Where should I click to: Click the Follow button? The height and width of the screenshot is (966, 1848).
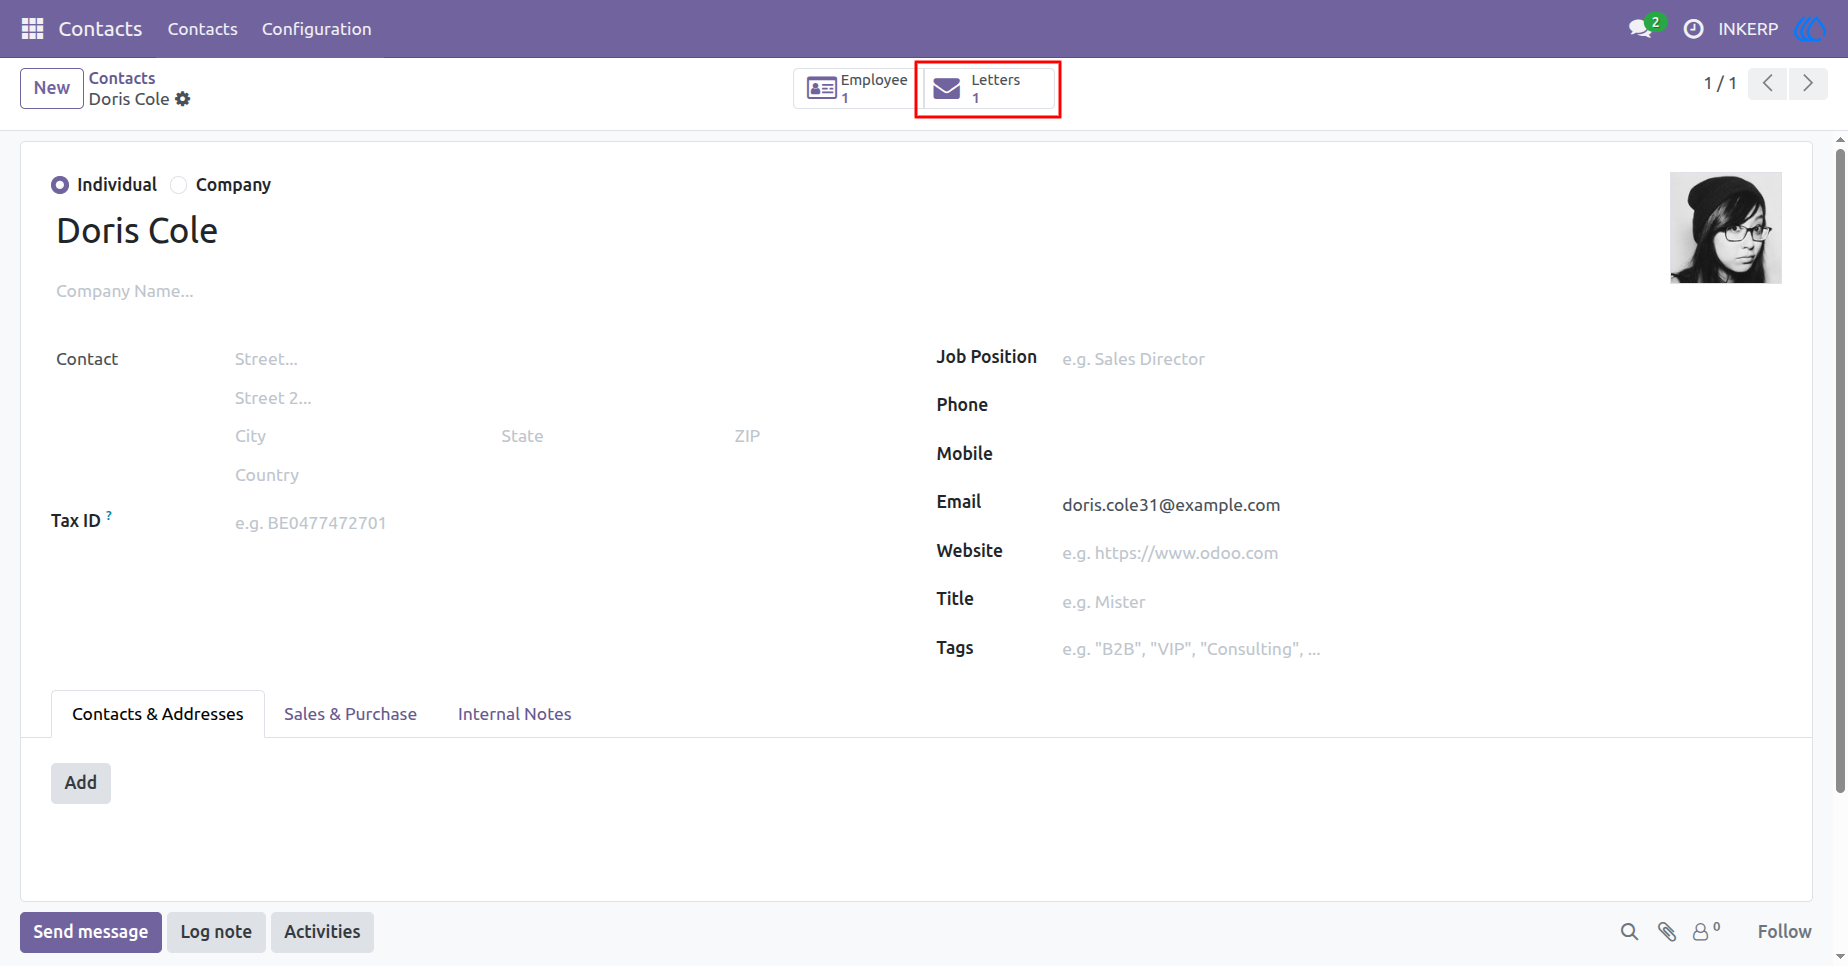[x=1784, y=932]
